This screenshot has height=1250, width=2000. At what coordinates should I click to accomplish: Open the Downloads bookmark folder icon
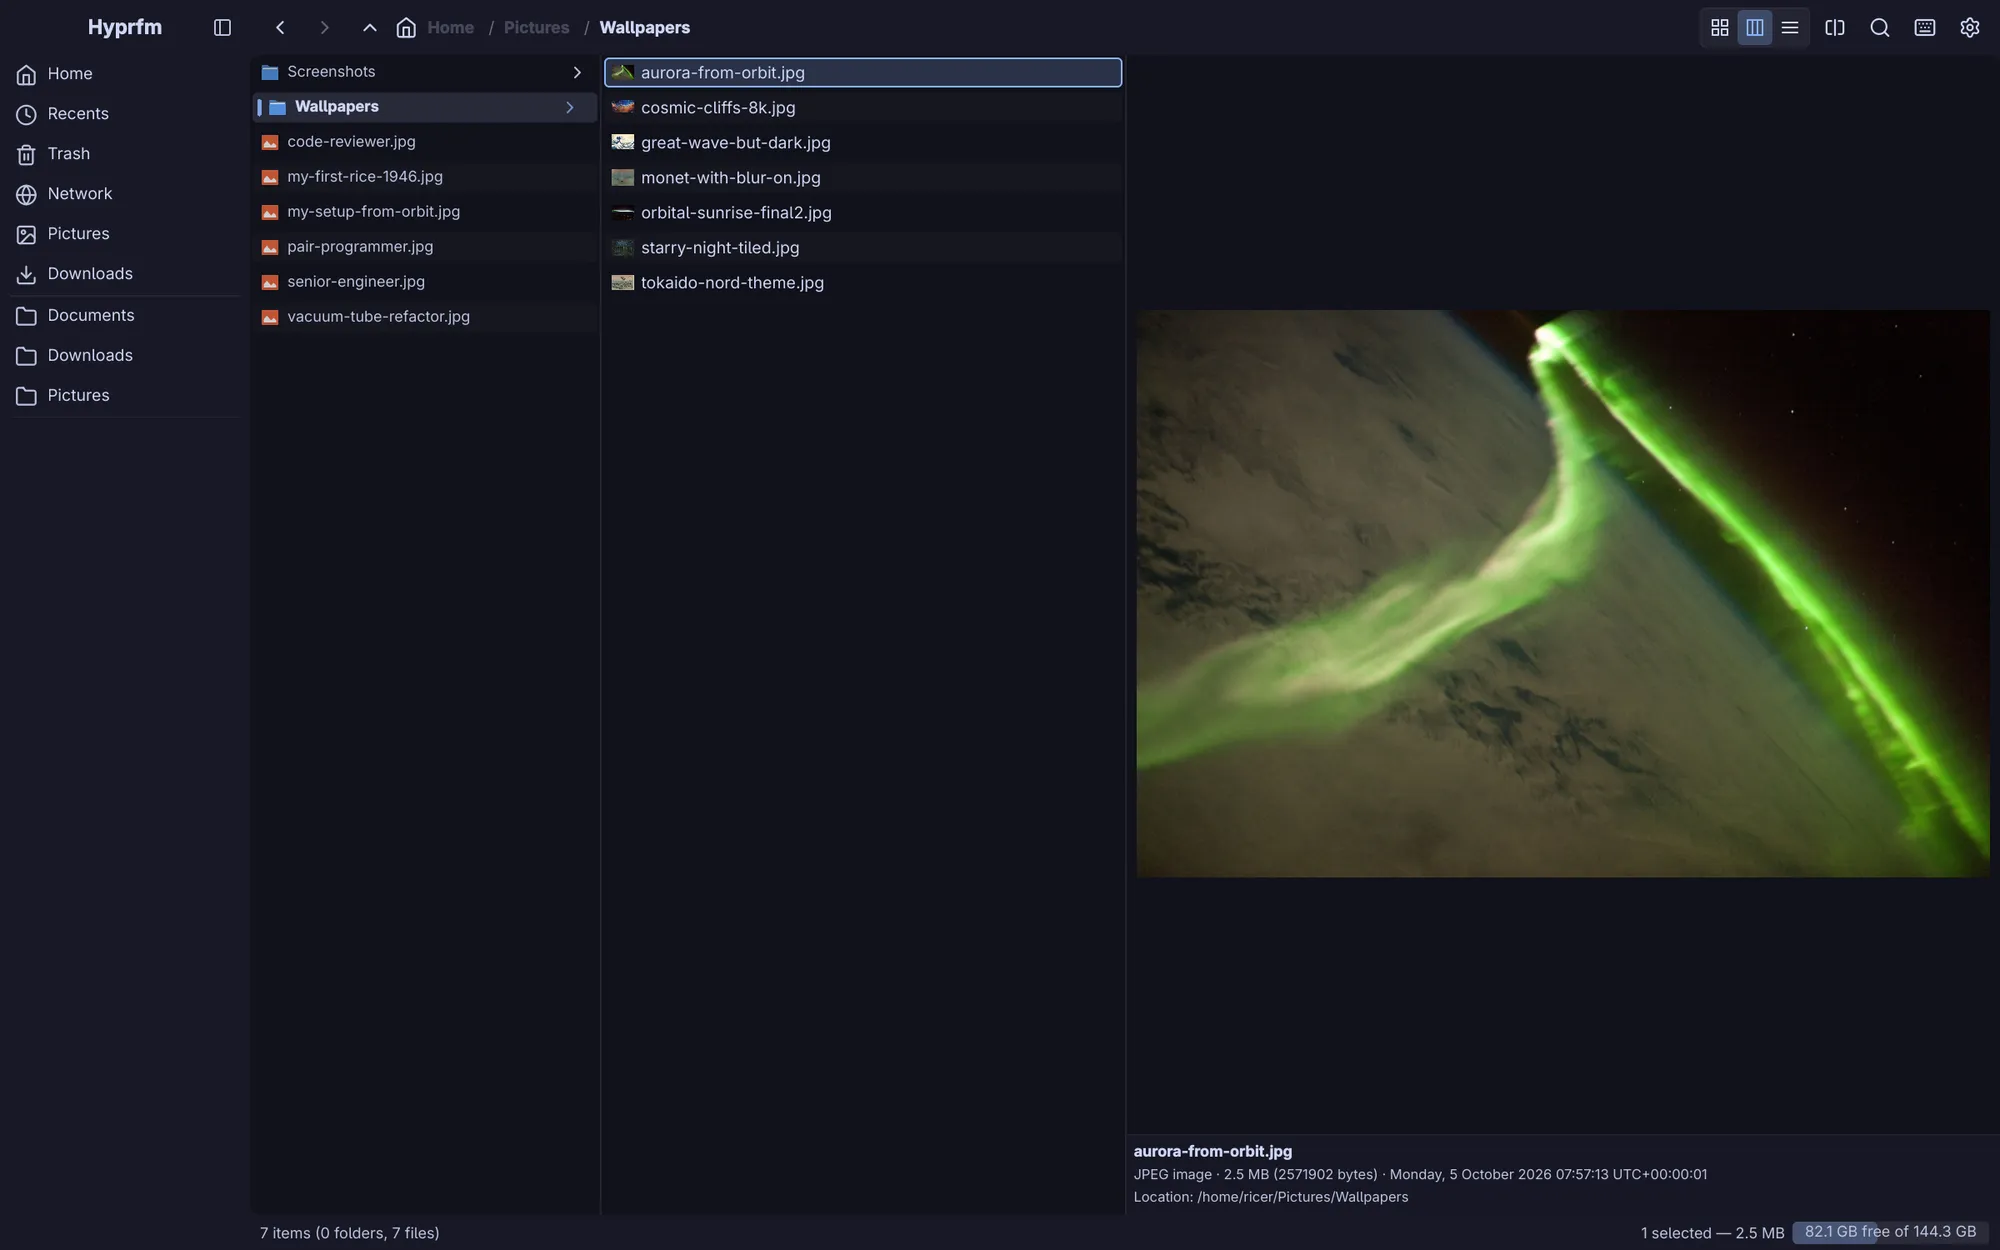tap(27, 356)
